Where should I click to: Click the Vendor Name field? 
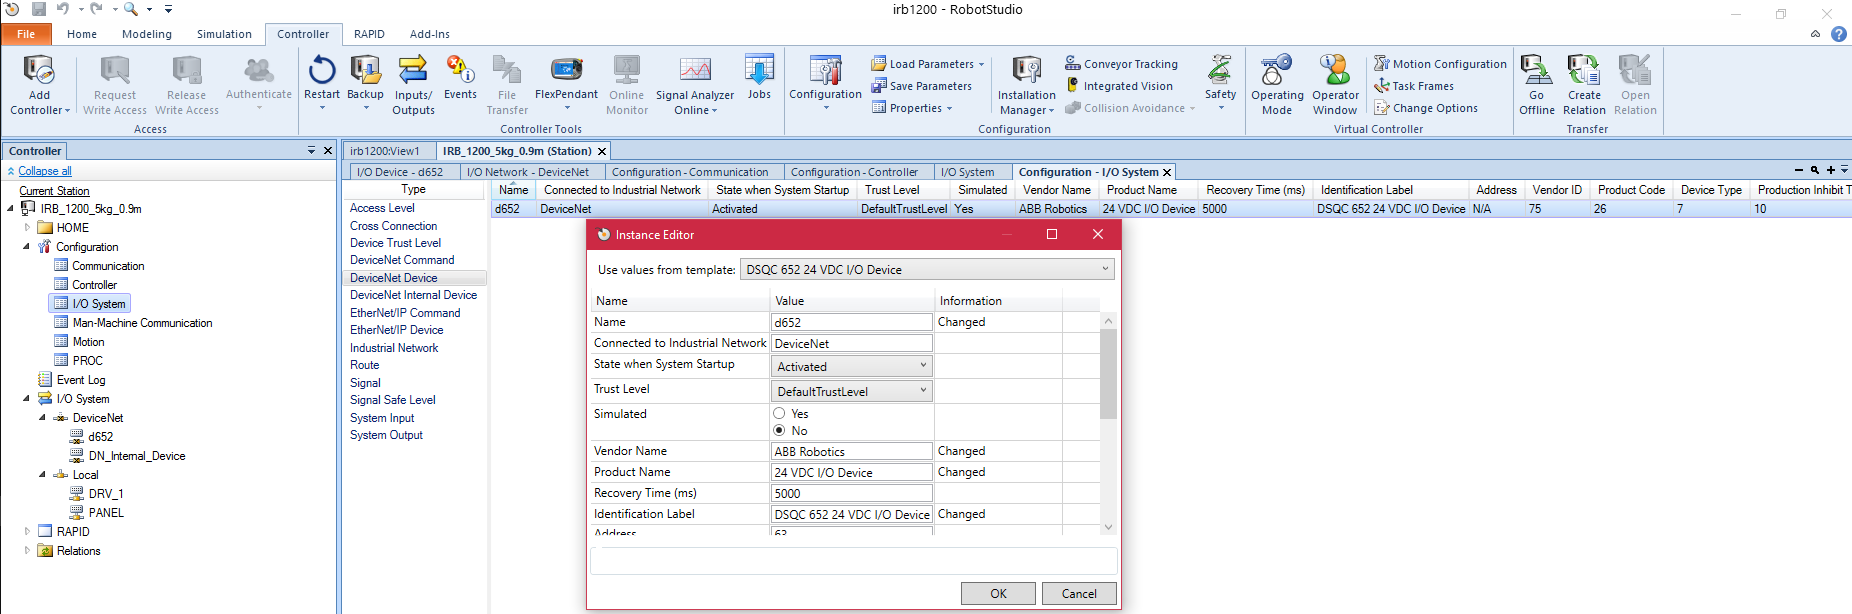click(x=852, y=451)
